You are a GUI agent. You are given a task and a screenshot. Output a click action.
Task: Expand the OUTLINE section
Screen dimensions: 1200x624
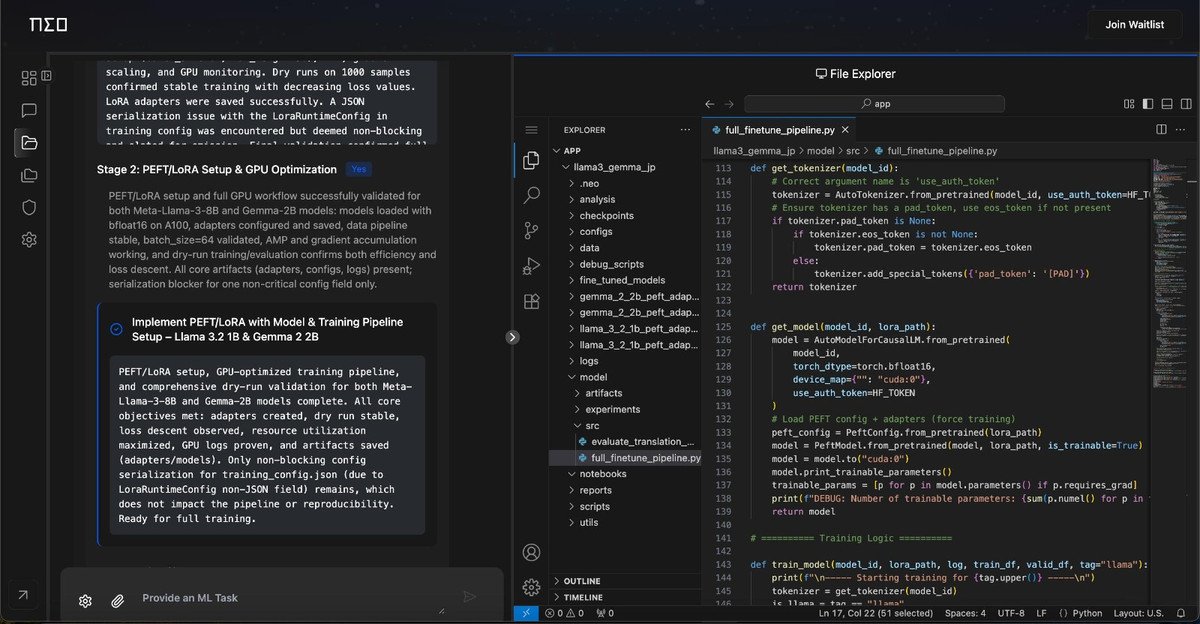click(x=624, y=581)
